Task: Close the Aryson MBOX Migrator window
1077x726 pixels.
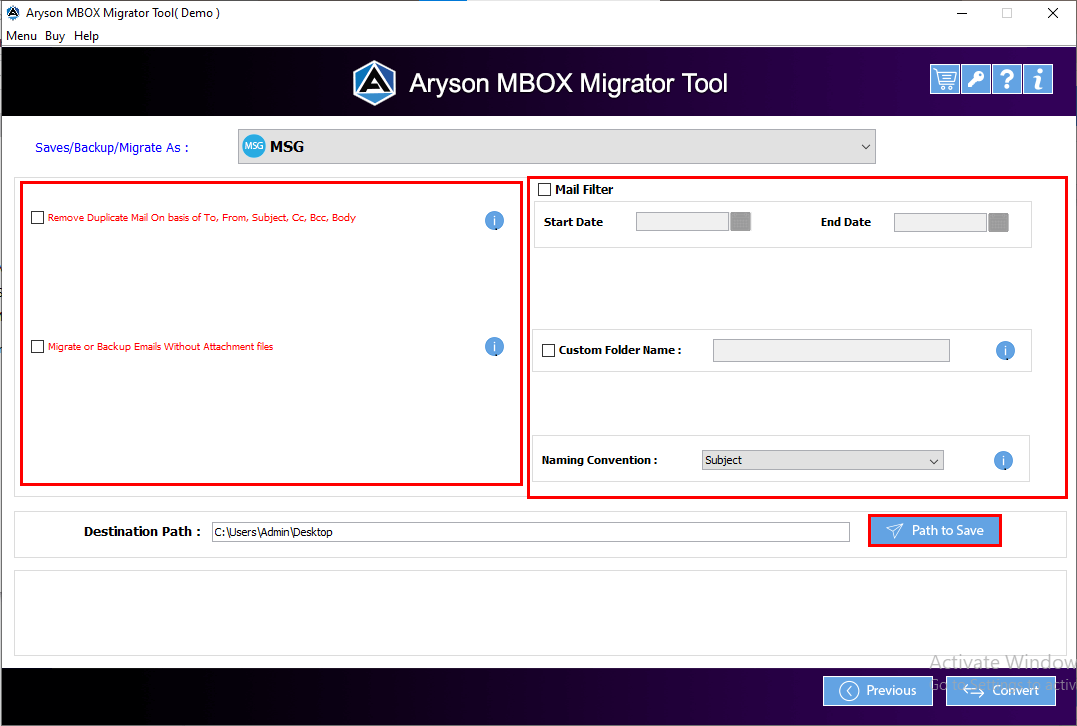Action: click(x=1052, y=13)
